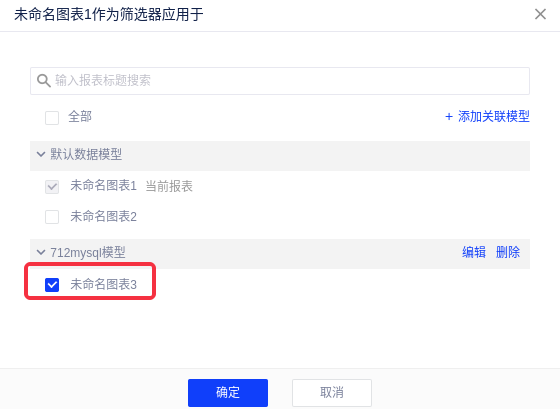This screenshot has height=409, width=560.
Task: Click the disabled 未命名图表1 checkbox
Action: coord(52,186)
